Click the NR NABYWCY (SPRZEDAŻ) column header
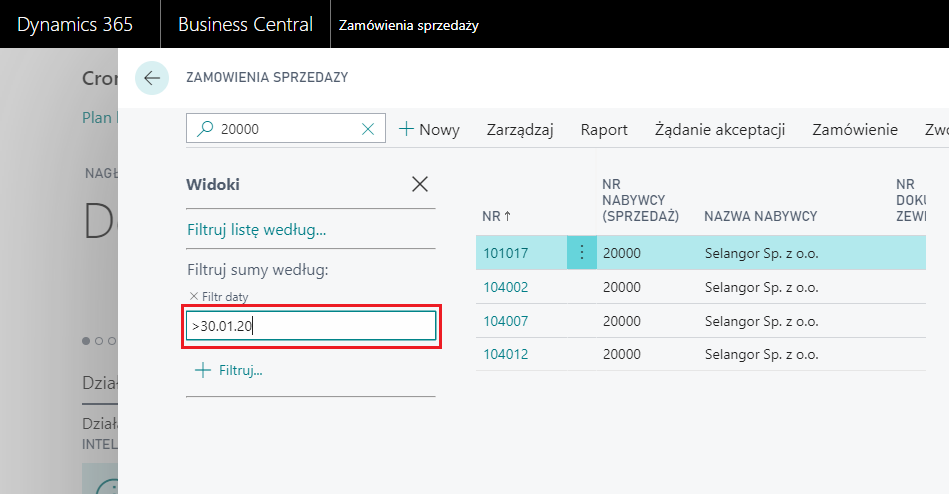 pos(640,200)
